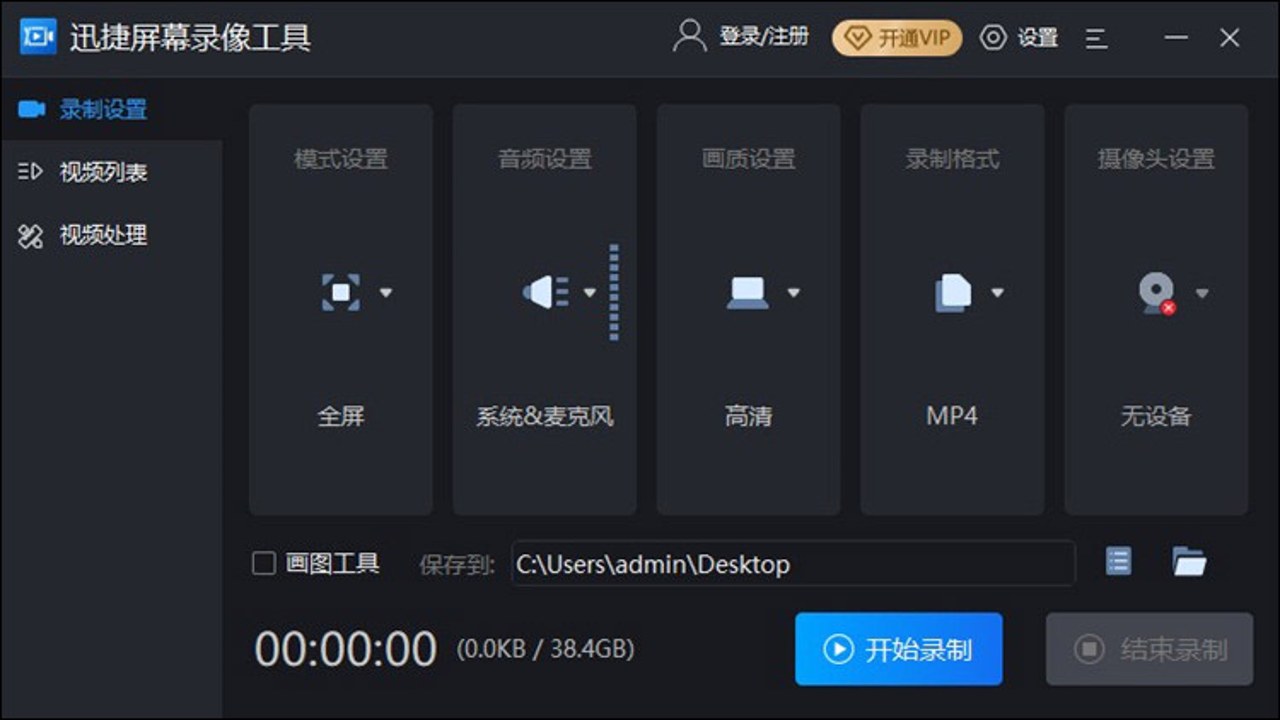This screenshot has height=720, width=1280.
Task: Click the list icon beside save path
Action: click(1118, 561)
